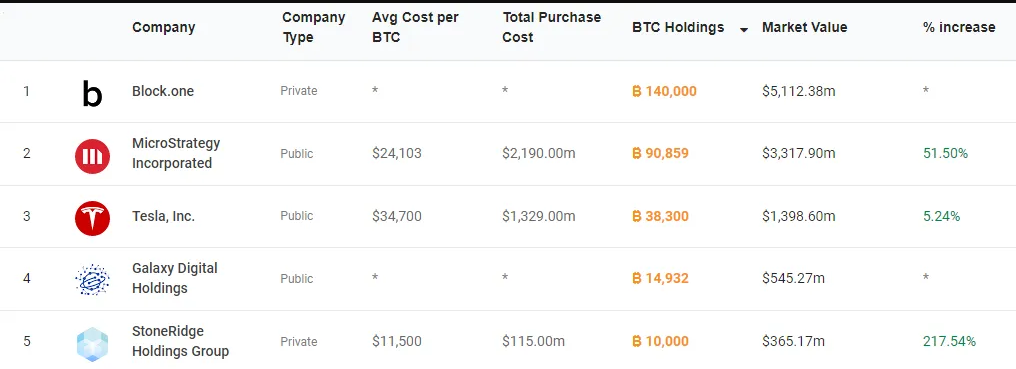Open Tesla, Inc. company name
This screenshot has height=369, width=1016.
click(x=163, y=216)
